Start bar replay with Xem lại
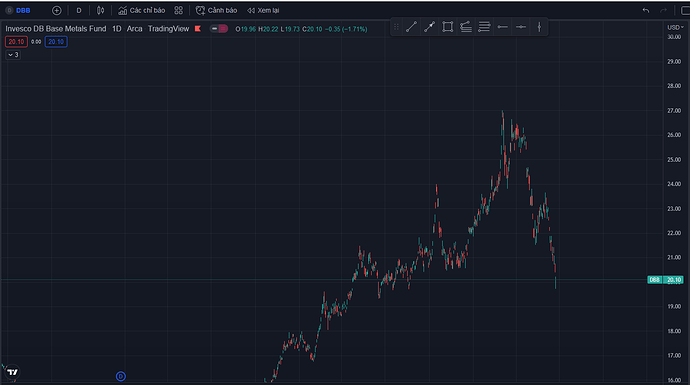Viewport: 690px width, 385px height. coord(263,10)
